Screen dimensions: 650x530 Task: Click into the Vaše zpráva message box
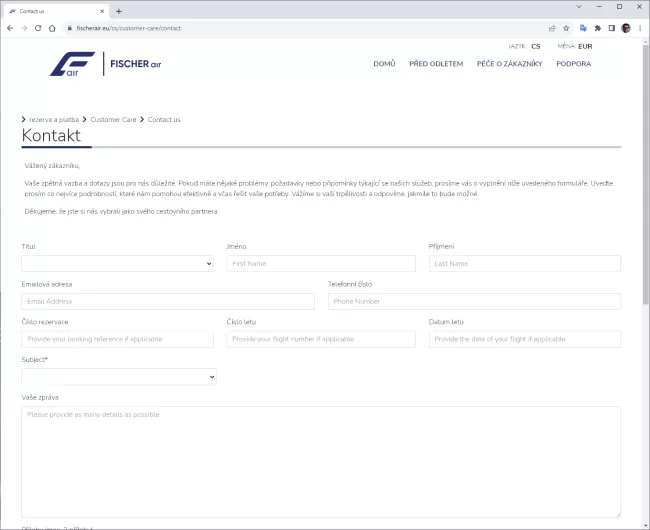tap(320, 460)
